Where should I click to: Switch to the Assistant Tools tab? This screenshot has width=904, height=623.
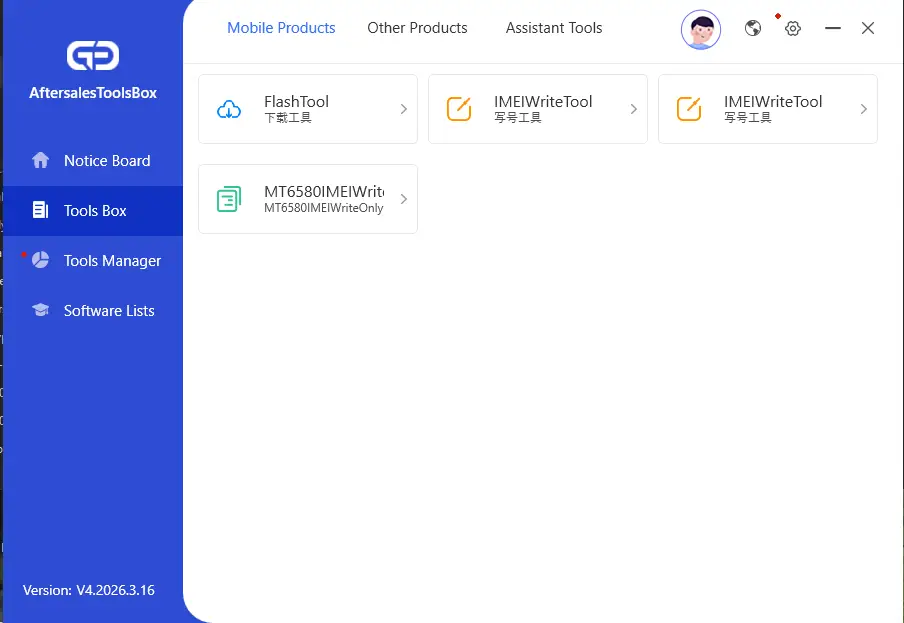pyautogui.click(x=554, y=28)
